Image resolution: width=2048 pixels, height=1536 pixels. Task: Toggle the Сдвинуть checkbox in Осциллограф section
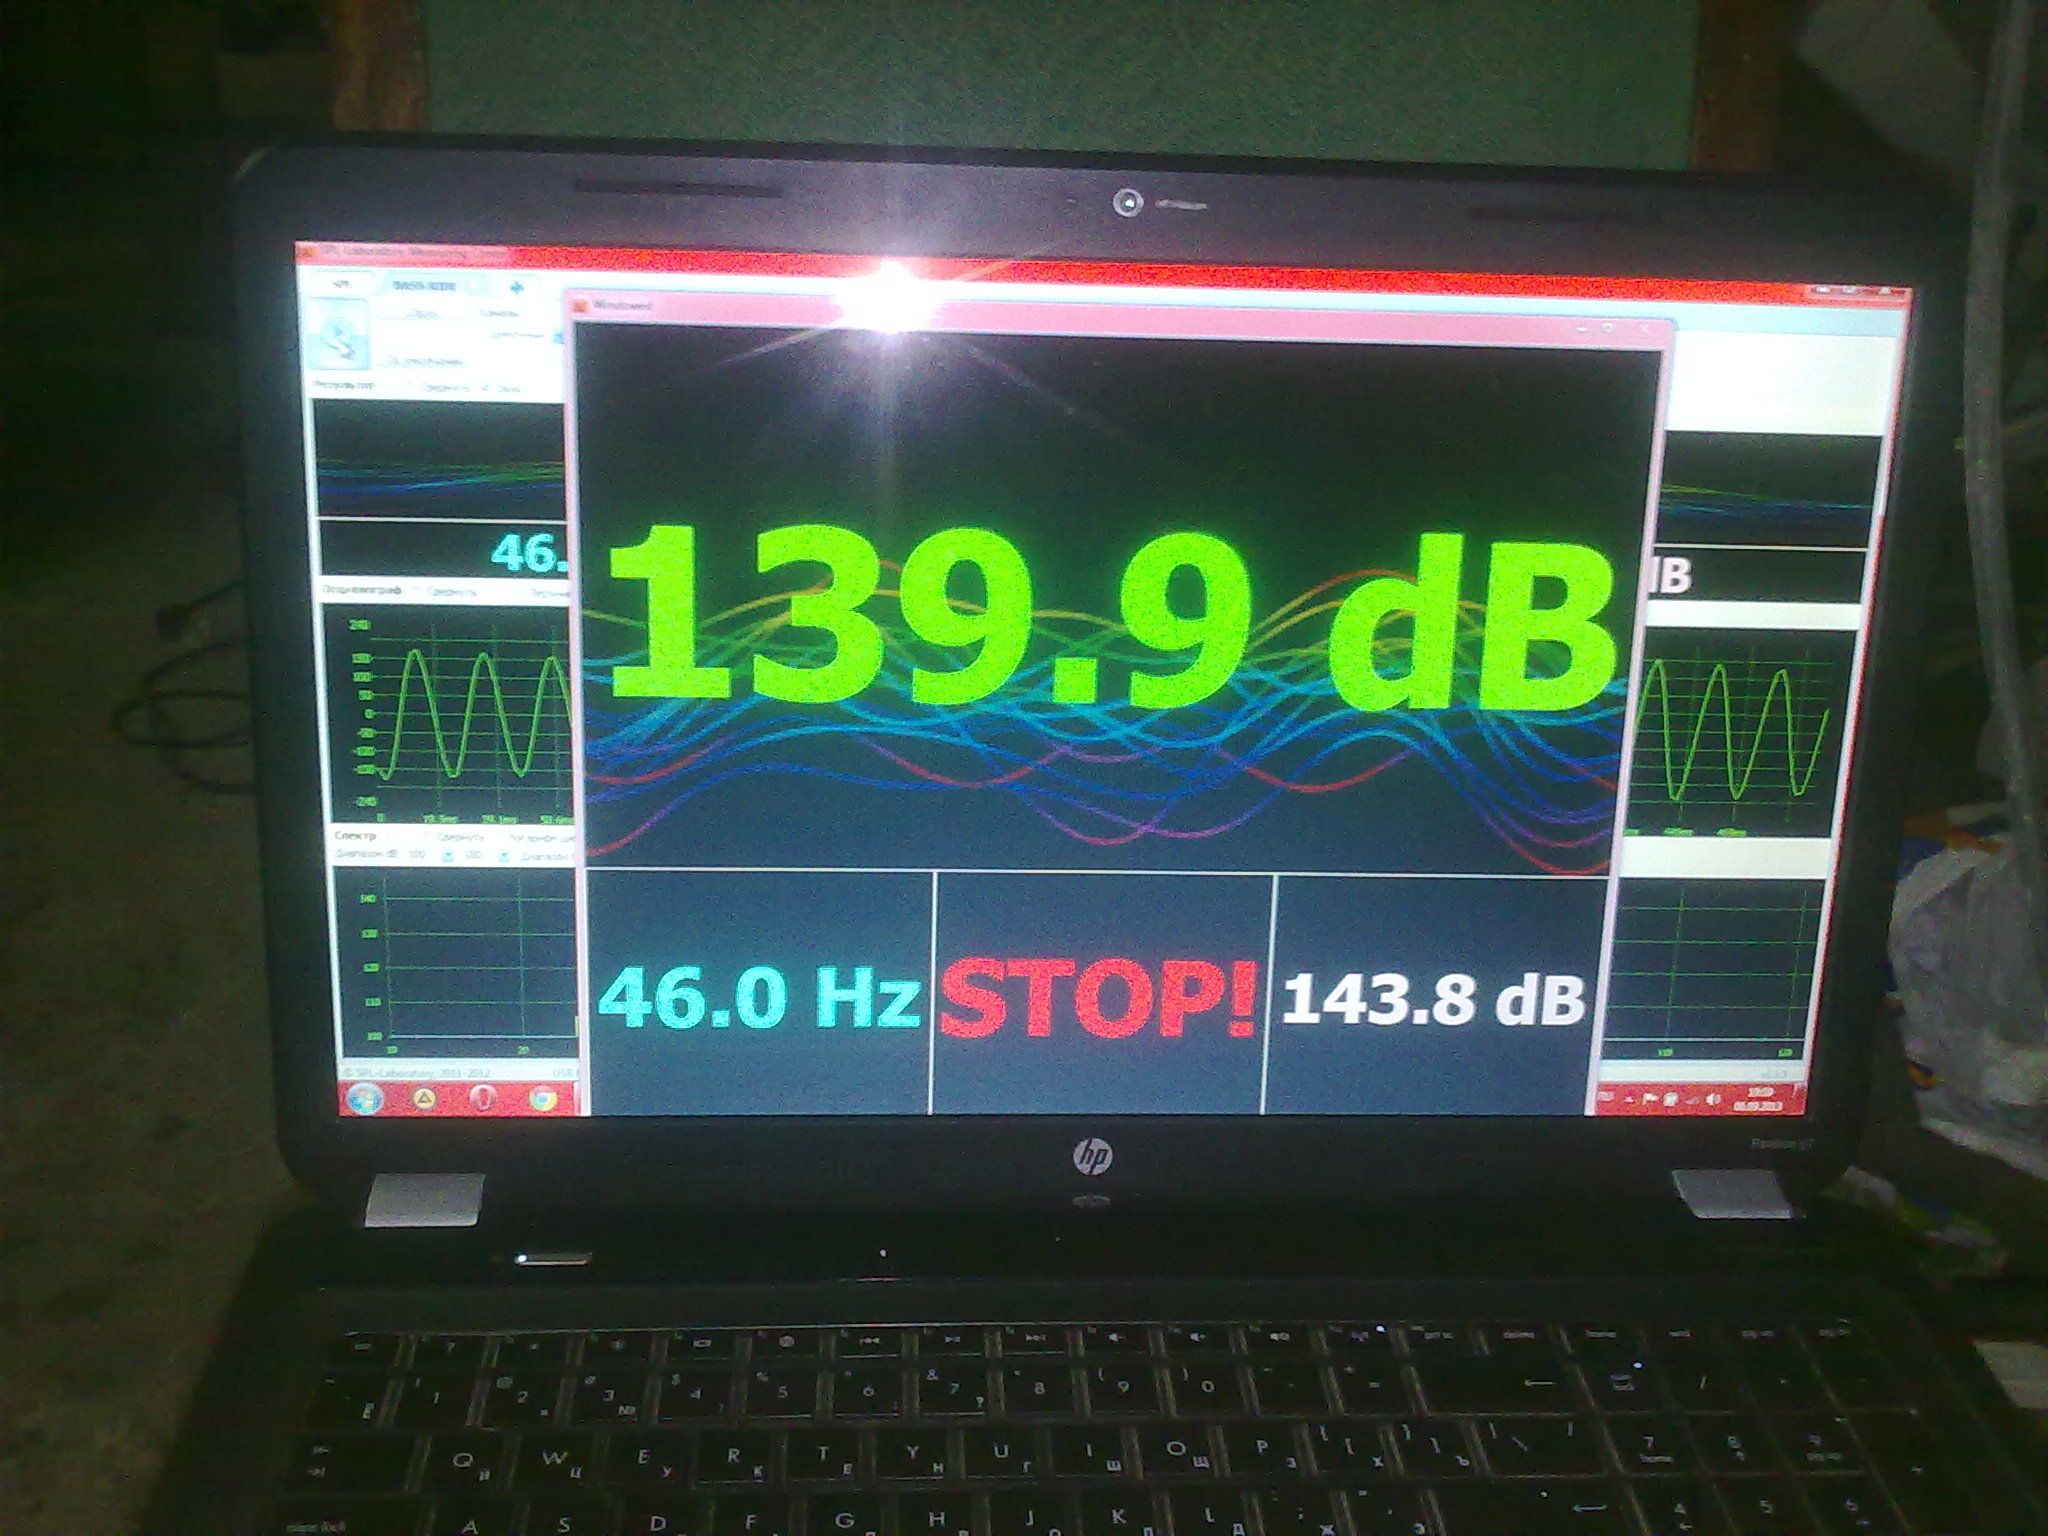[x=417, y=592]
